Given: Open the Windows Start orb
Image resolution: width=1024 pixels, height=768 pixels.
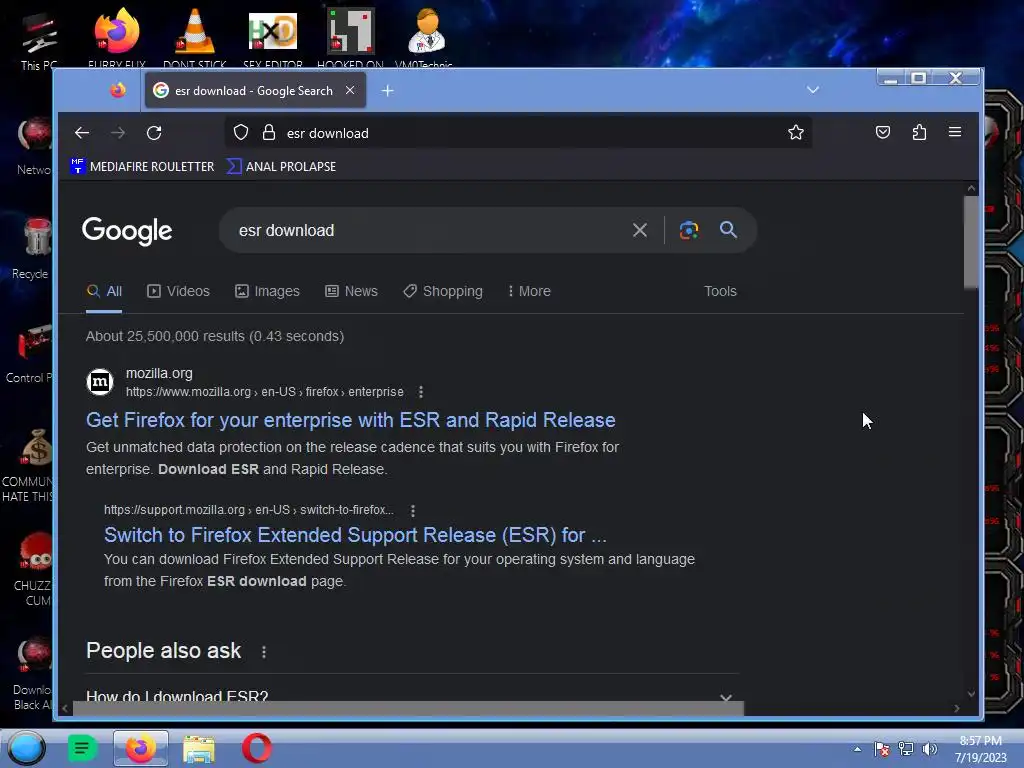Looking at the screenshot, I should pos(26,748).
